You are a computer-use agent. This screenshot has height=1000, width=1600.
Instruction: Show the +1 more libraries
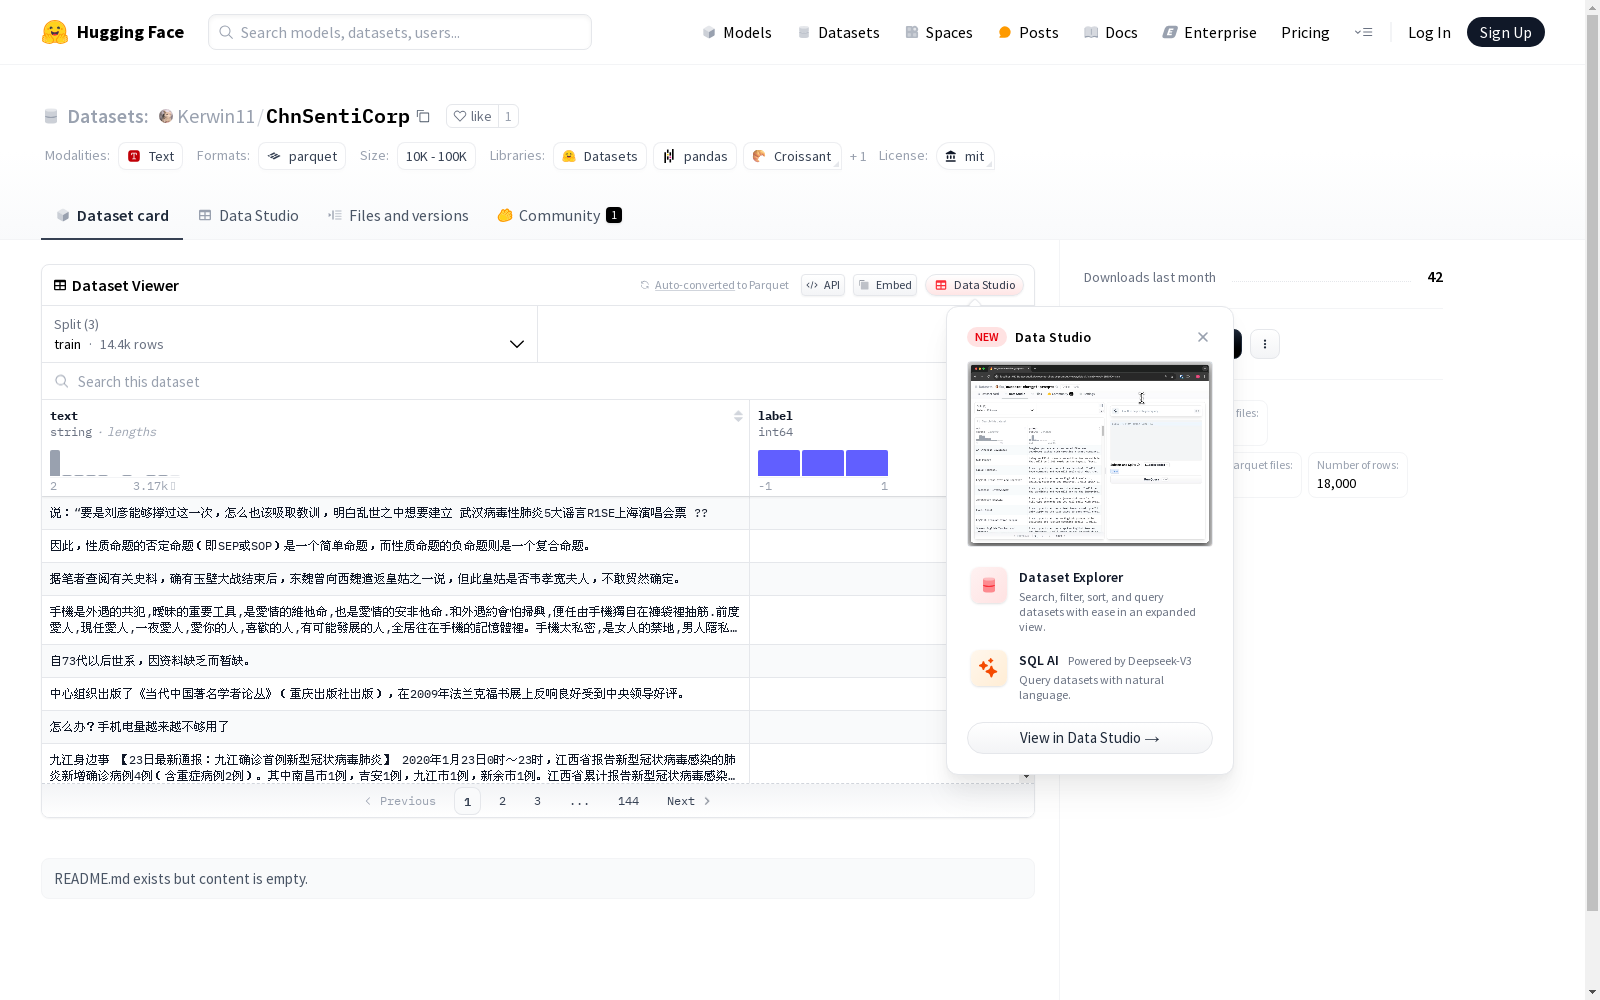coord(858,156)
